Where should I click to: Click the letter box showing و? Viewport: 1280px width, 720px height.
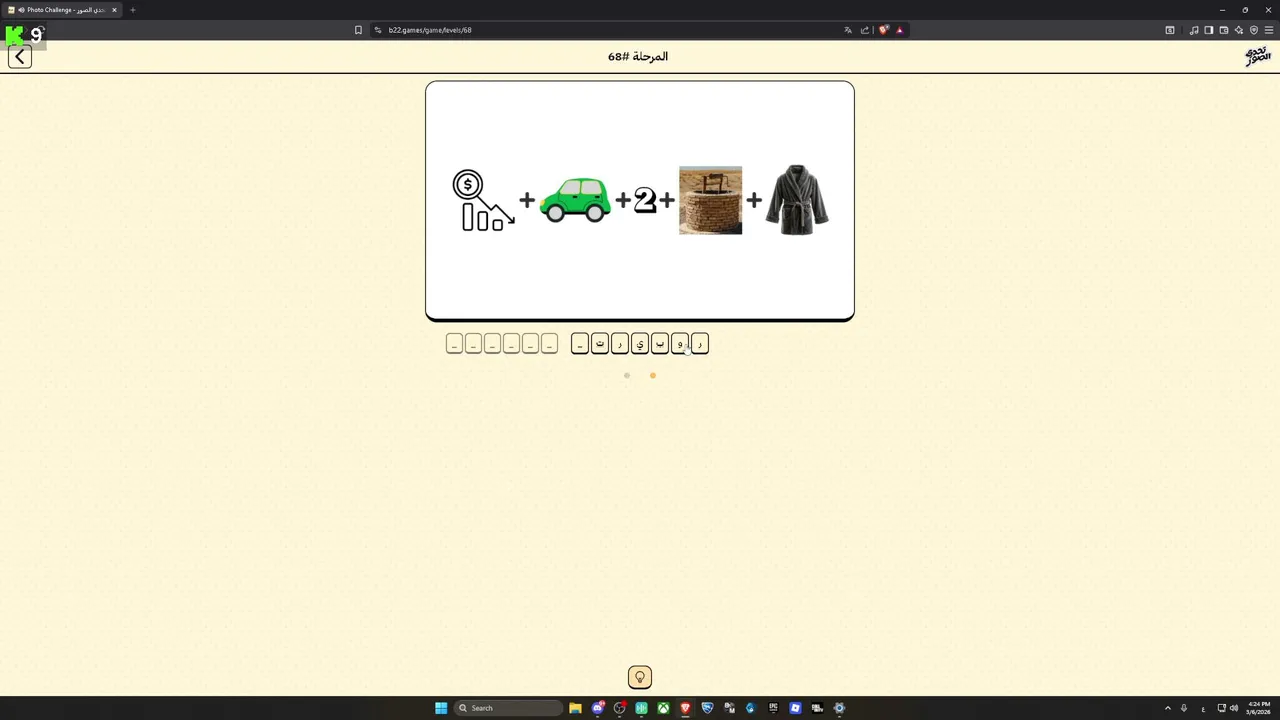679,344
